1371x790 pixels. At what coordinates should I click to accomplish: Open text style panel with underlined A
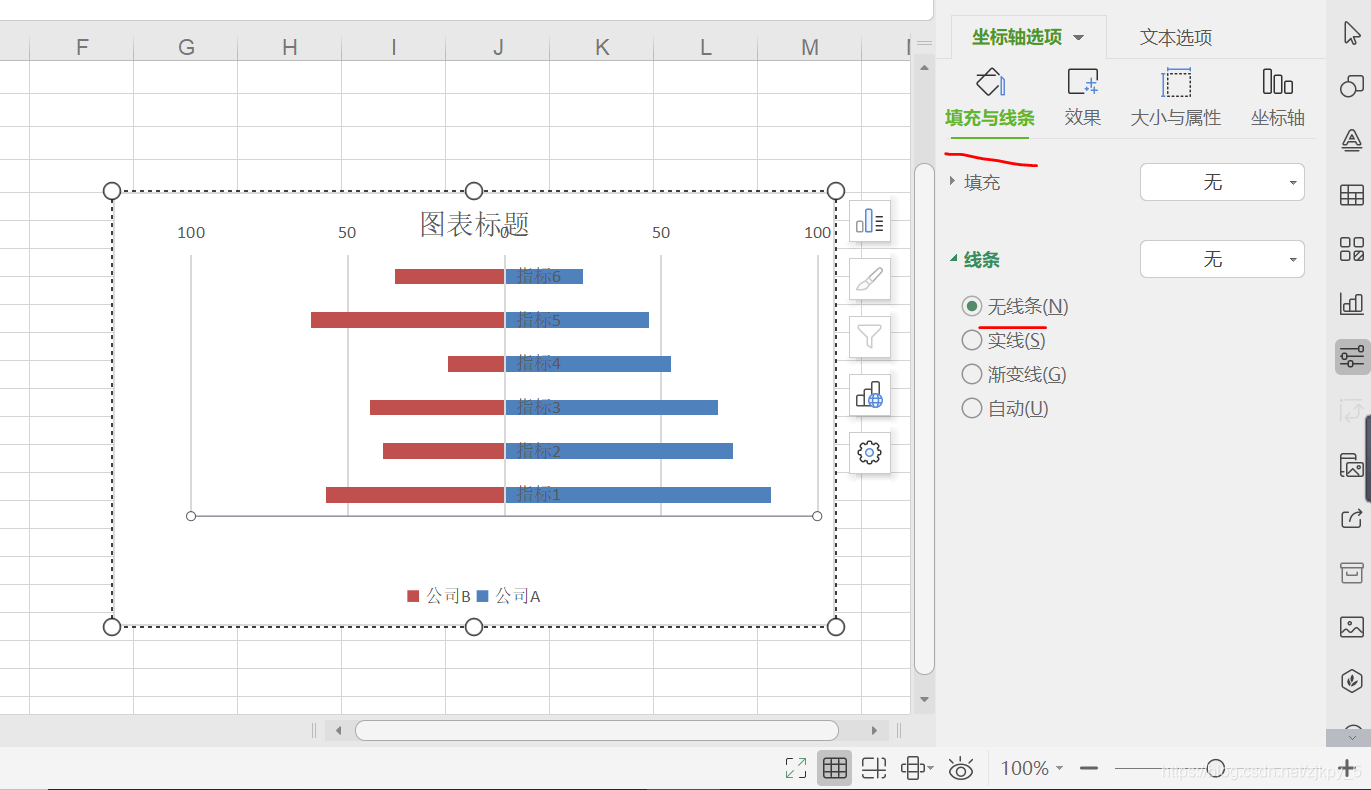(1352, 141)
